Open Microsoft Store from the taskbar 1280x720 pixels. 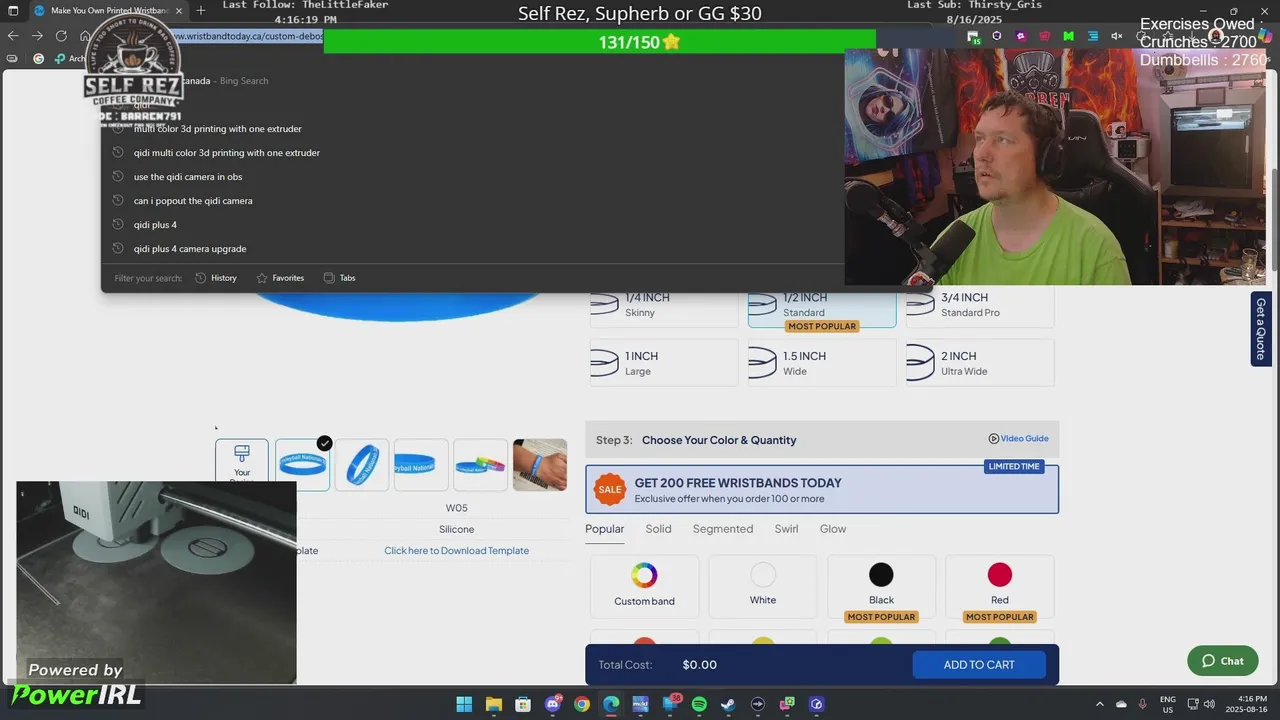523,704
